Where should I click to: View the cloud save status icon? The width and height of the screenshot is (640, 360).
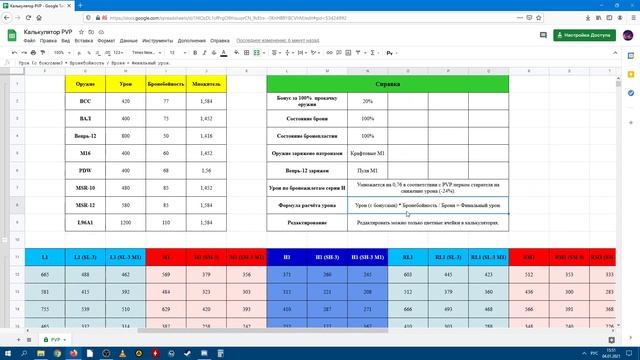(x=101, y=32)
